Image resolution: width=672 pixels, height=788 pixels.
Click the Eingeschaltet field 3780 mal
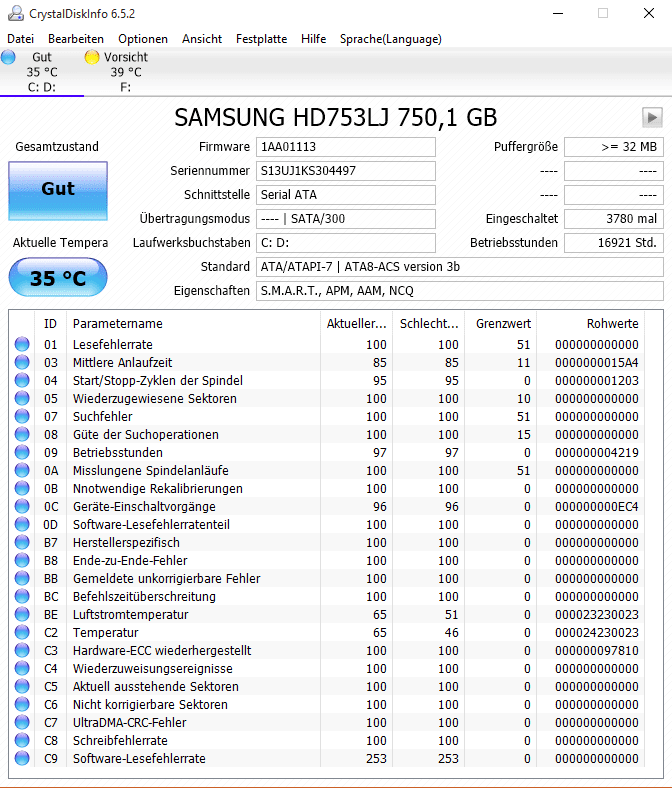tap(614, 219)
